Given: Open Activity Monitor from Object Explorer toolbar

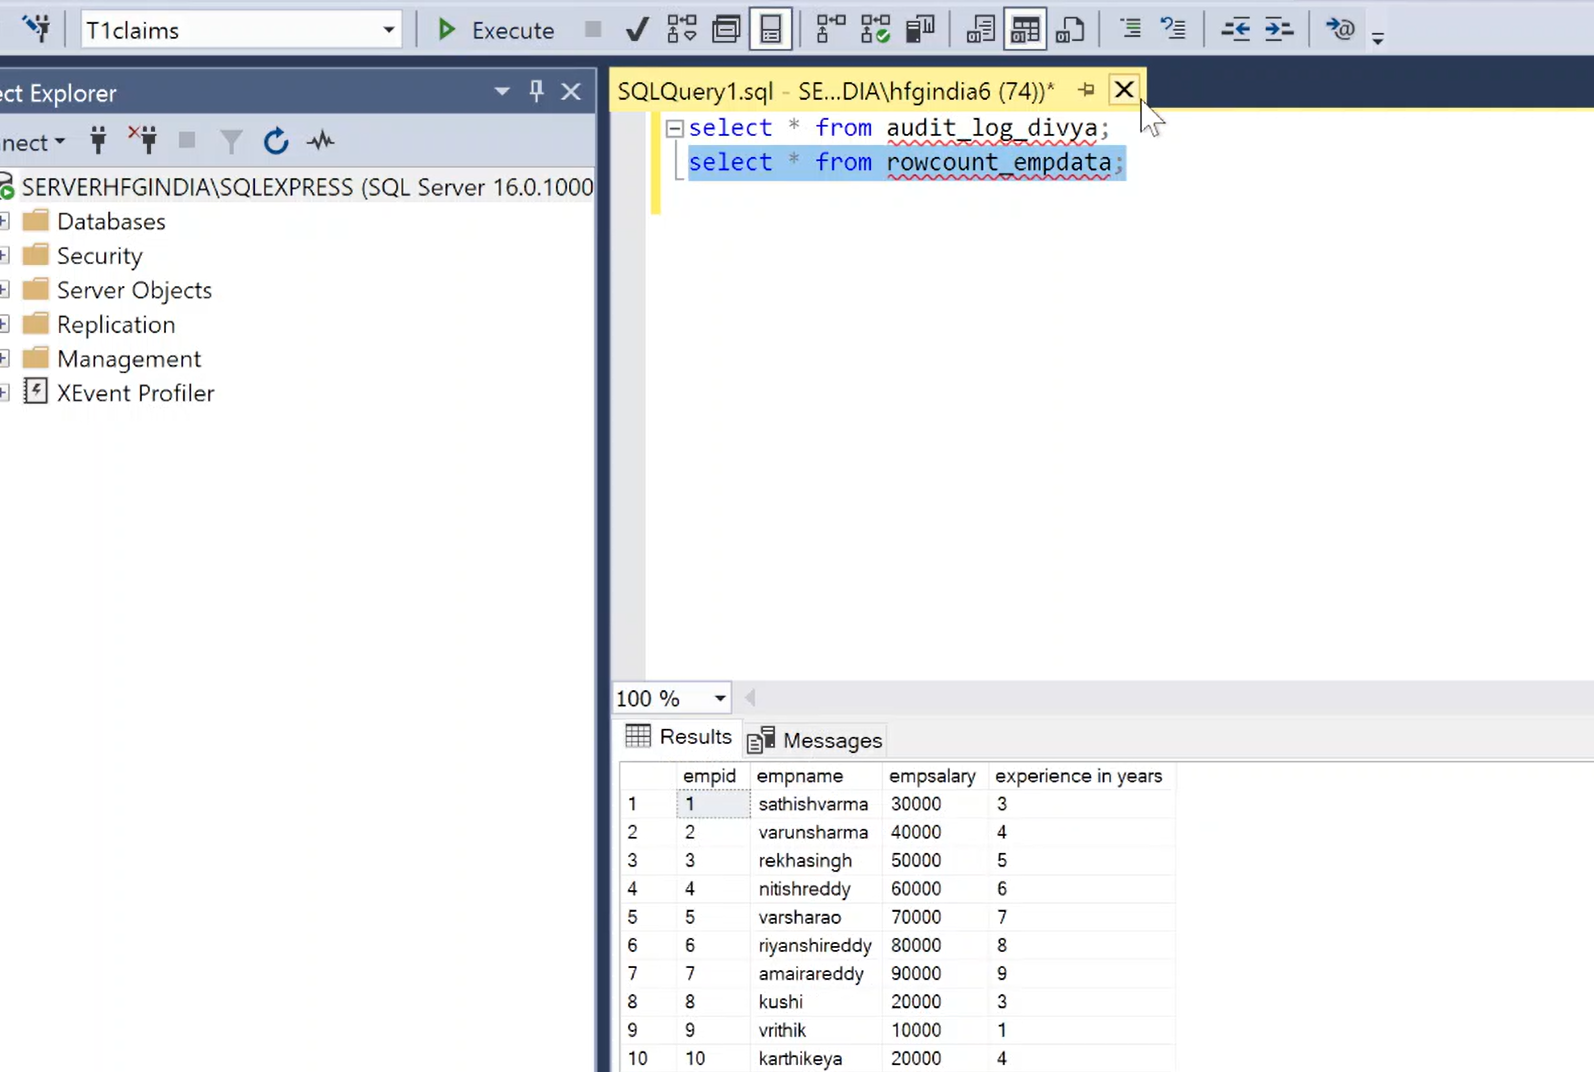Looking at the screenshot, I should coord(321,141).
